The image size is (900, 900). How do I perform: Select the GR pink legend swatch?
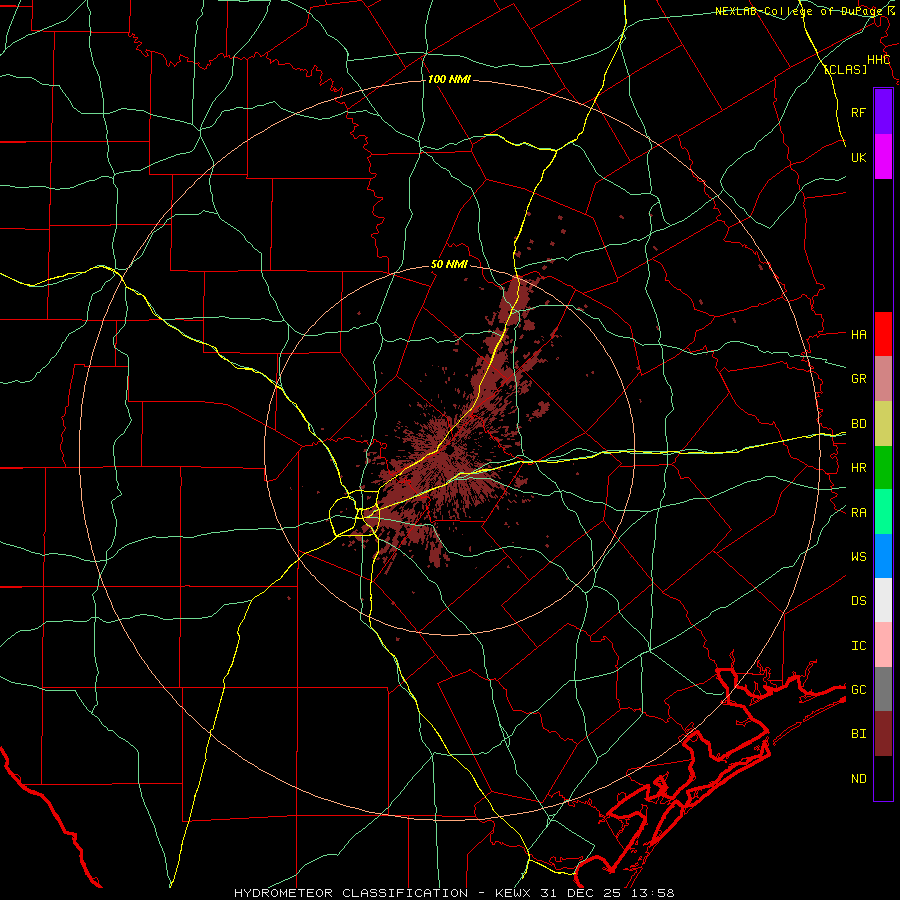coord(883,379)
